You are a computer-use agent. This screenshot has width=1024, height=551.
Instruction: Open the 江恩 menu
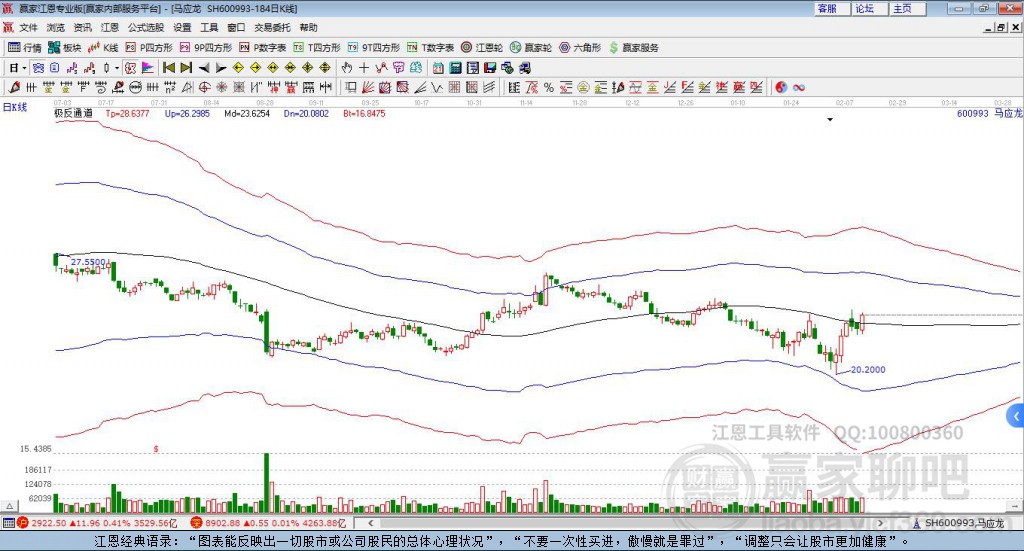pos(110,27)
